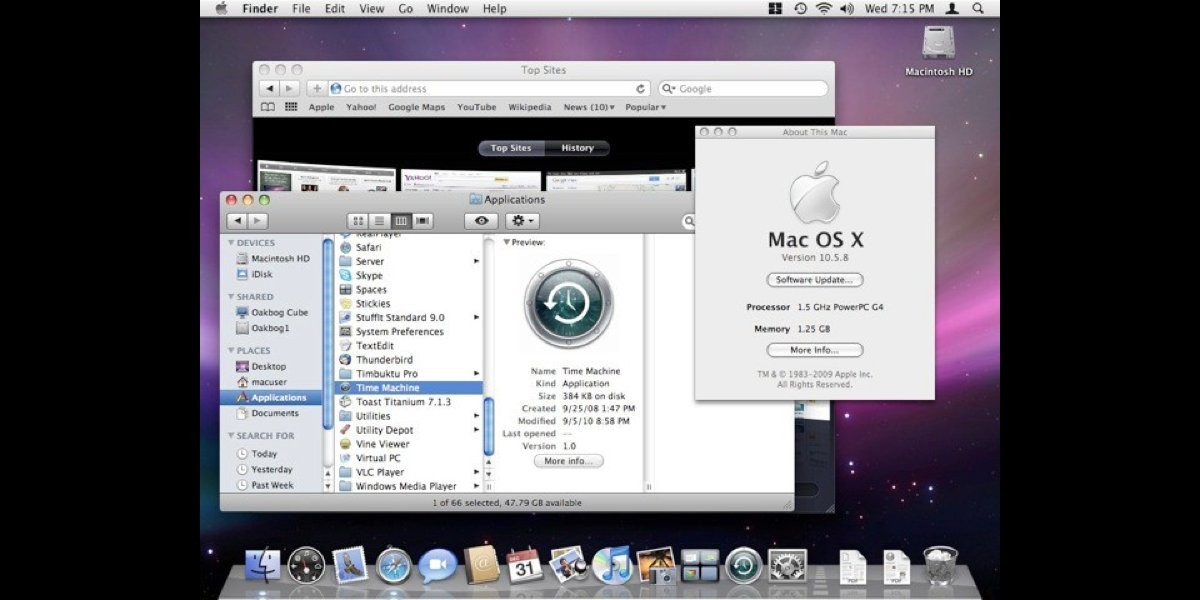Open iTunes from the Dock

pos(611,566)
